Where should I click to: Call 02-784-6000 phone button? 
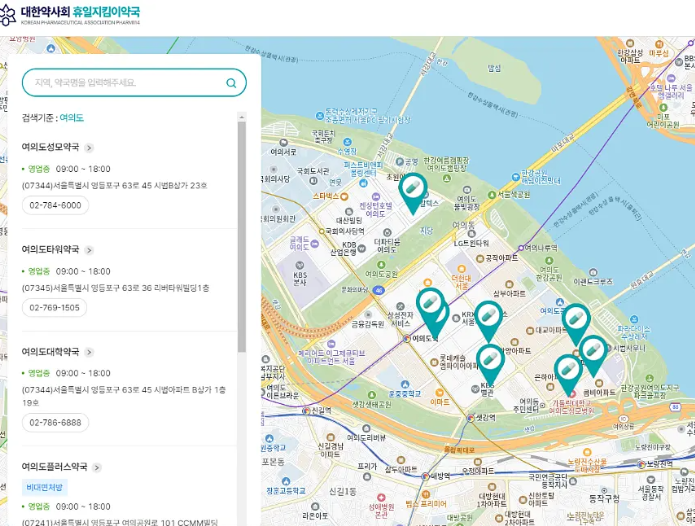point(55,205)
